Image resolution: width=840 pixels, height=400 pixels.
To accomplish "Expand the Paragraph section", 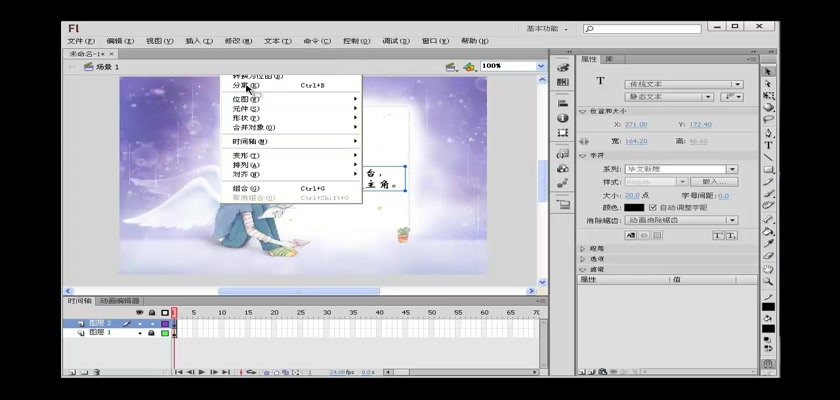I will tap(583, 248).
